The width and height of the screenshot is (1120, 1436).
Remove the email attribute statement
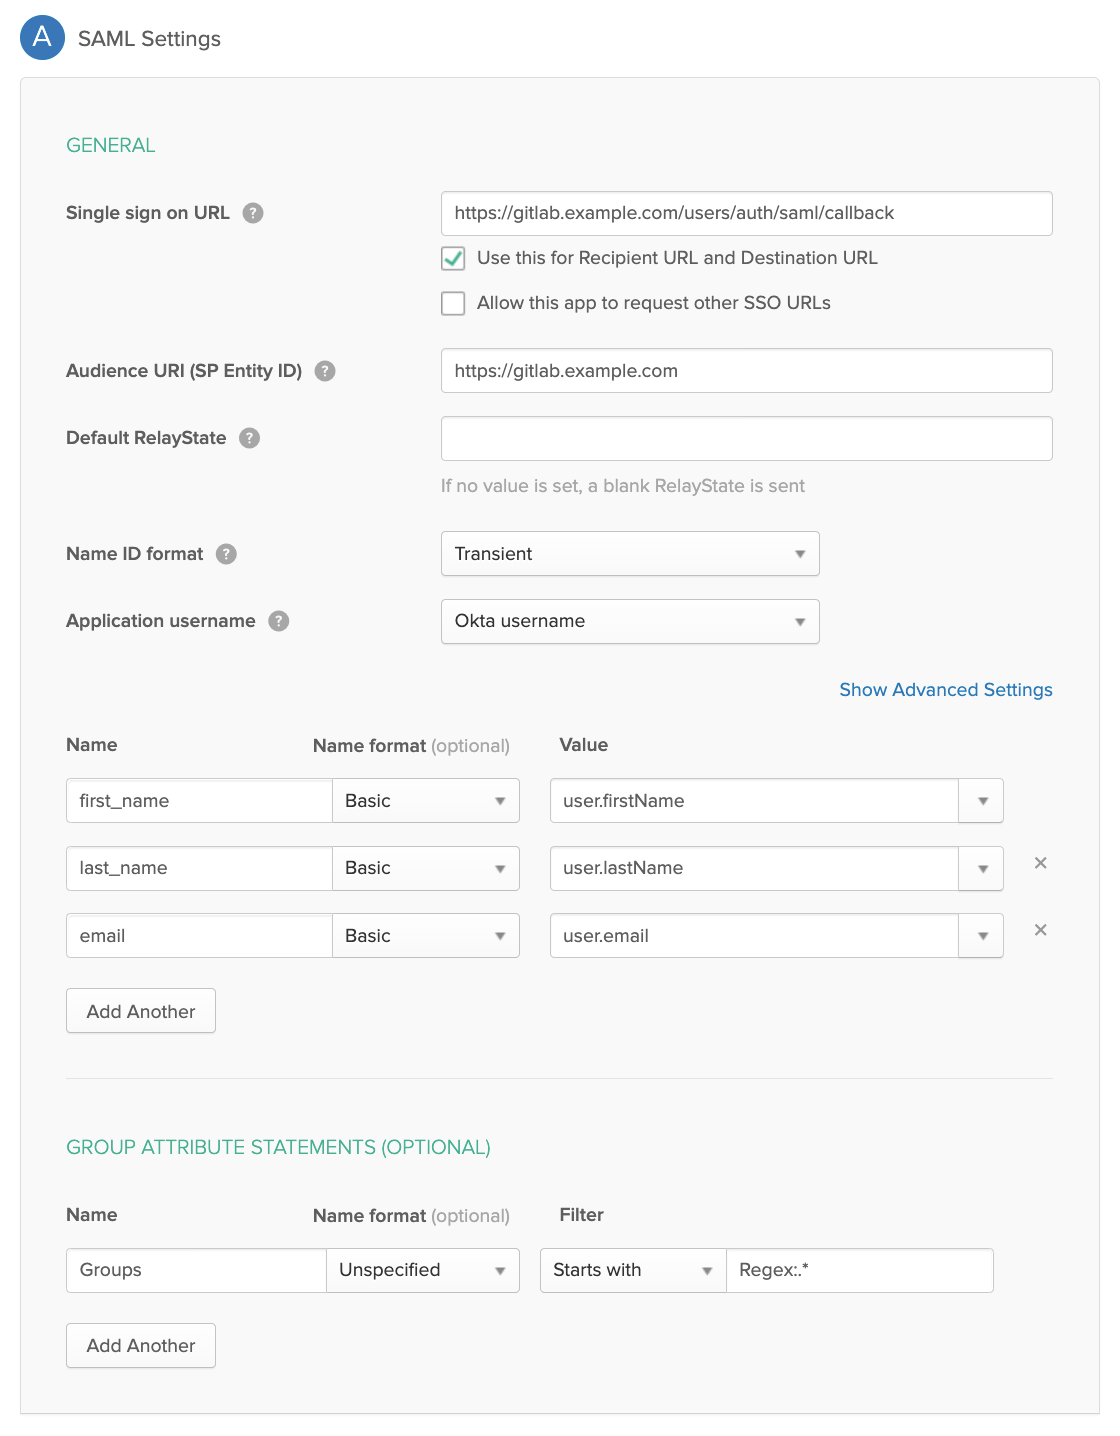pos(1040,930)
